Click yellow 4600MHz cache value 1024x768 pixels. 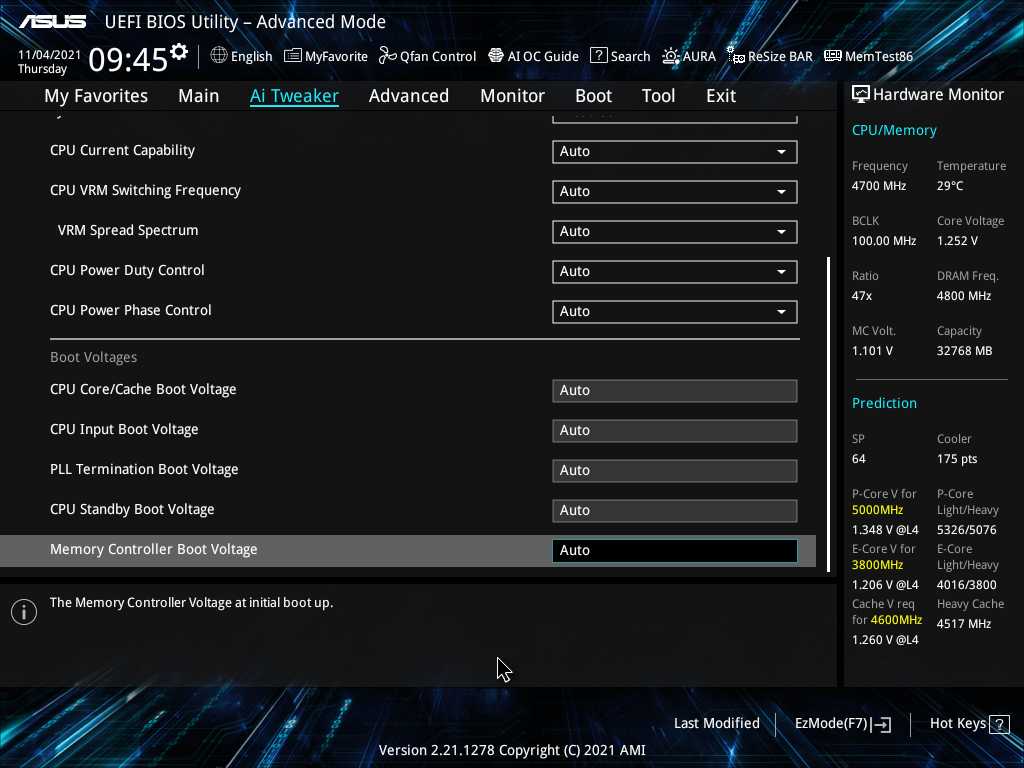pyautogui.click(x=896, y=620)
